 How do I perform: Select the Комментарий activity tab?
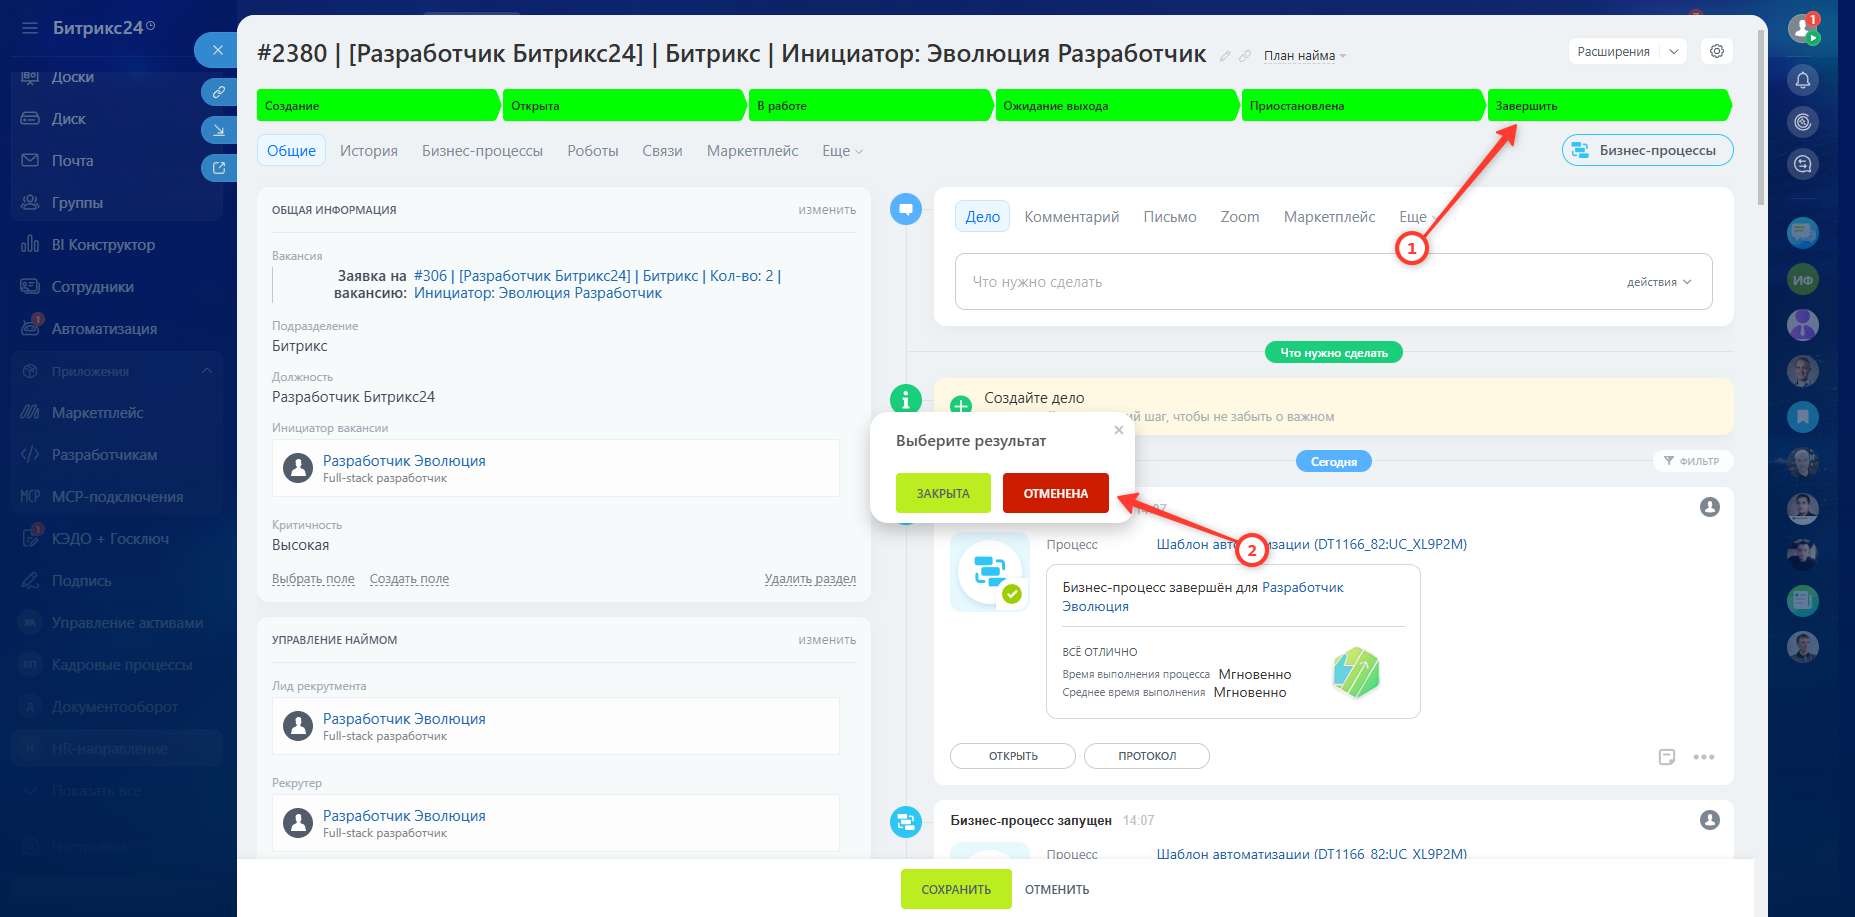click(x=1072, y=217)
